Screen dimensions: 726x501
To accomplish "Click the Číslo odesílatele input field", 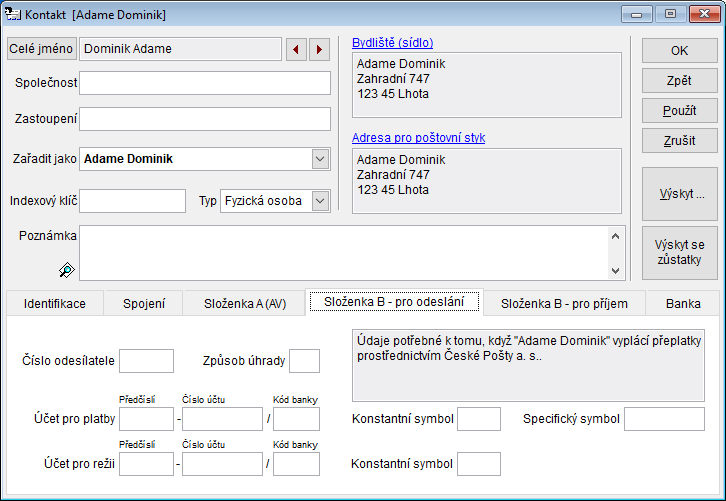I will [146, 361].
